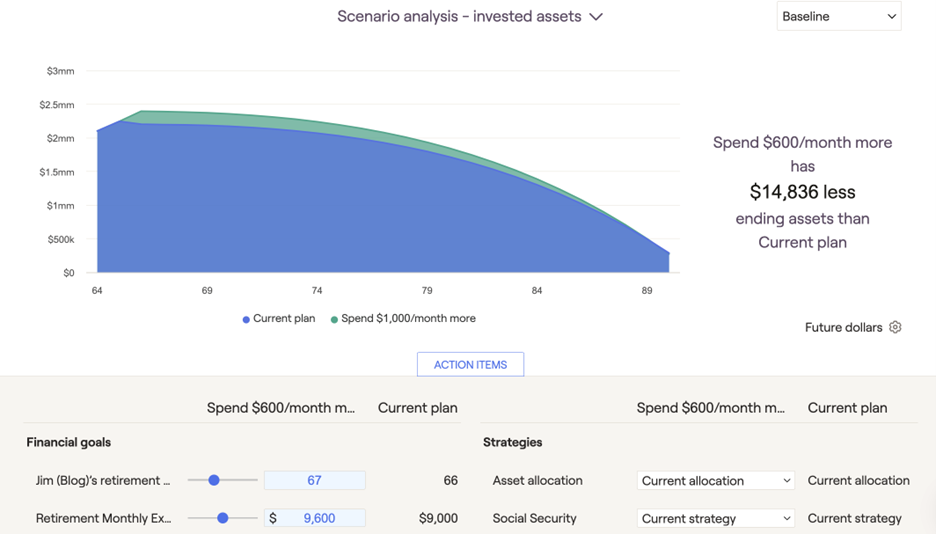Click the Retirement Monthly Expenses slider handle
This screenshot has width=936, height=534.
tap(223, 519)
